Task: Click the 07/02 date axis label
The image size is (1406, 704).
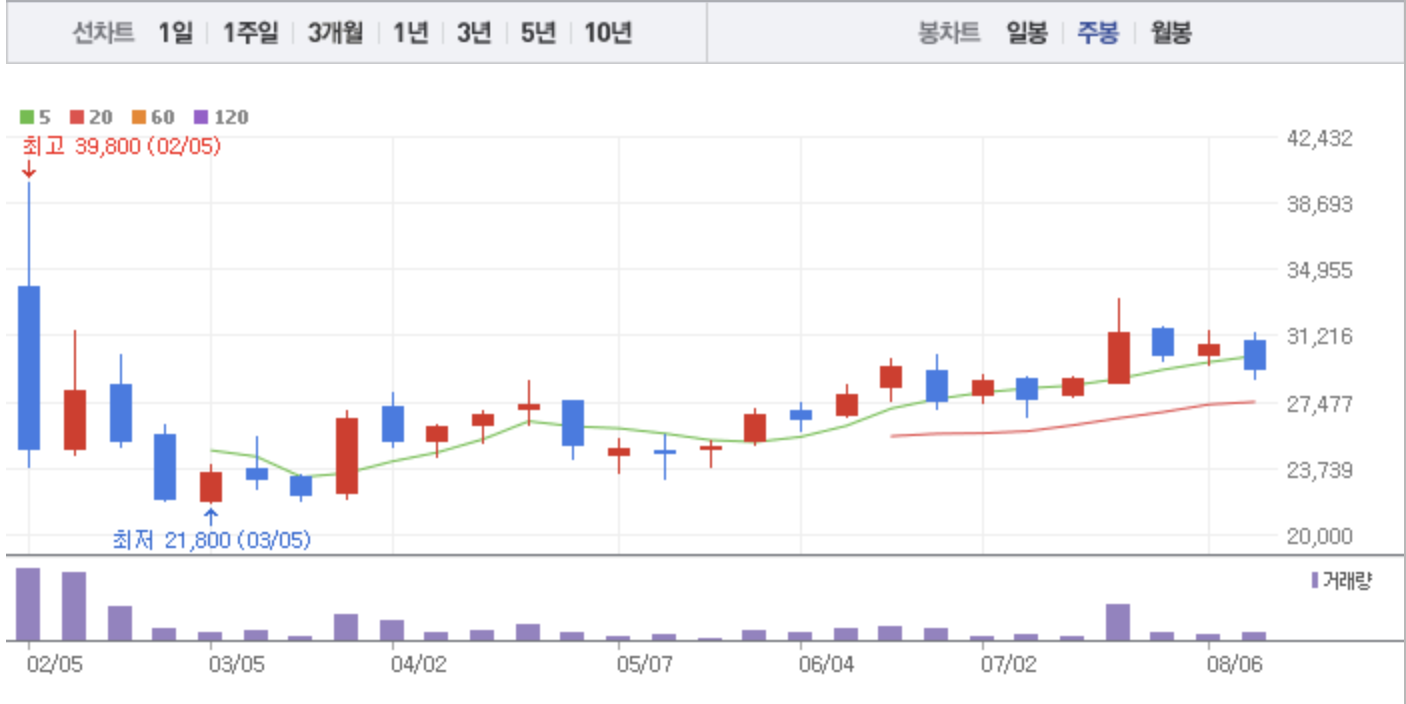Action: [1008, 664]
